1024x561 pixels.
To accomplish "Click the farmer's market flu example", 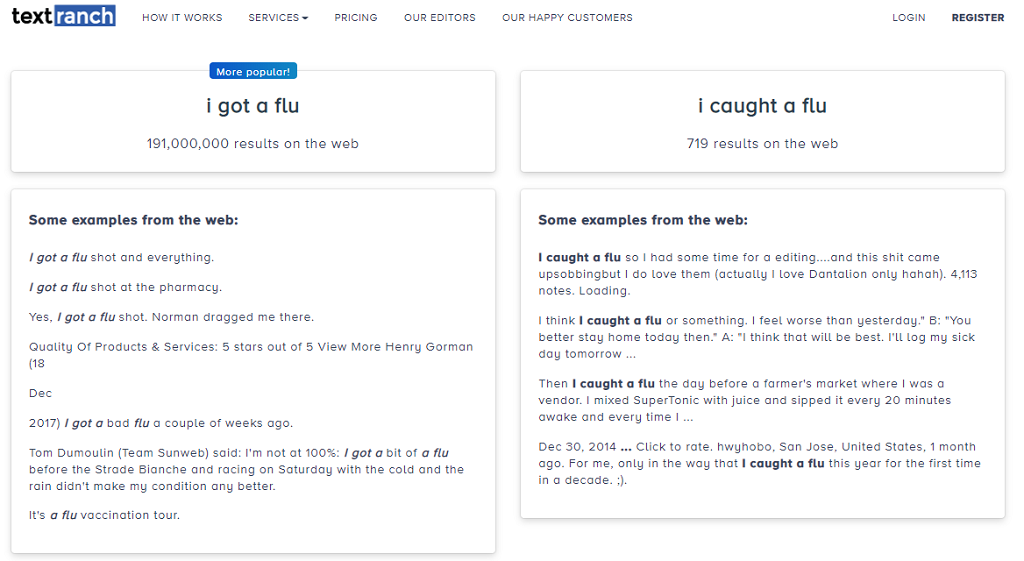I will pos(744,400).
